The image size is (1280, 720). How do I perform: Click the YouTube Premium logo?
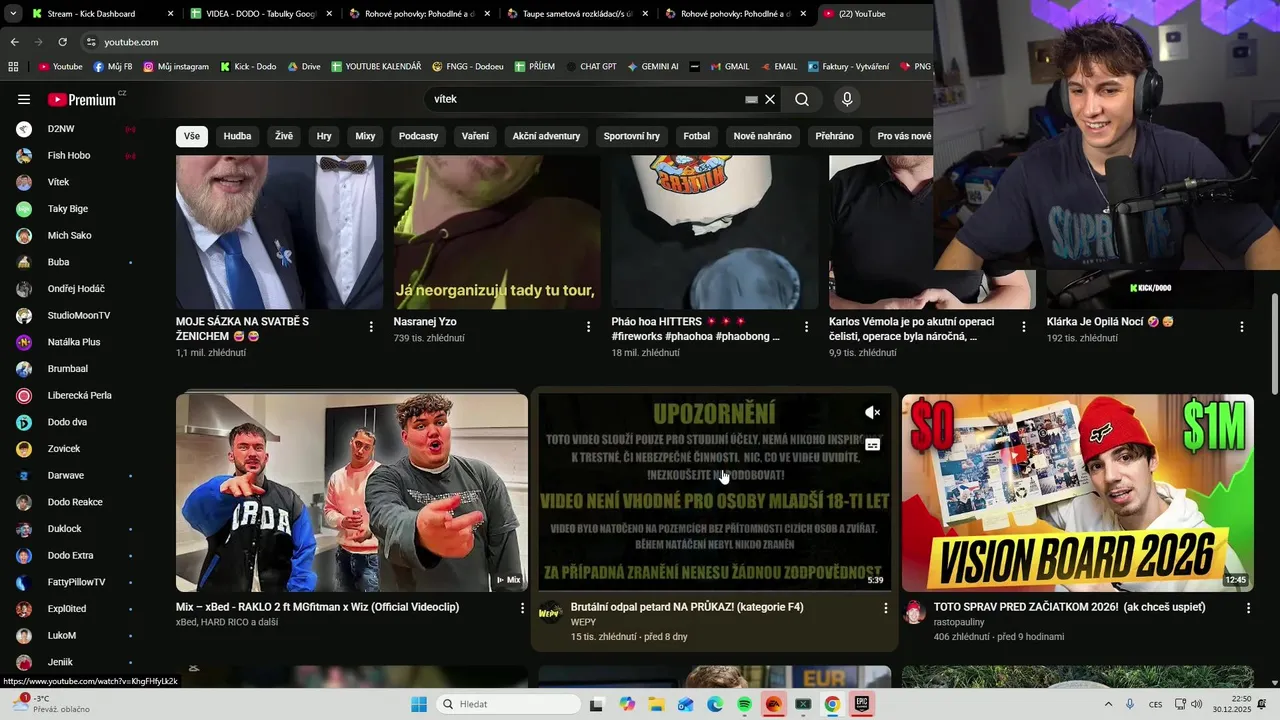[x=81, y=99]
